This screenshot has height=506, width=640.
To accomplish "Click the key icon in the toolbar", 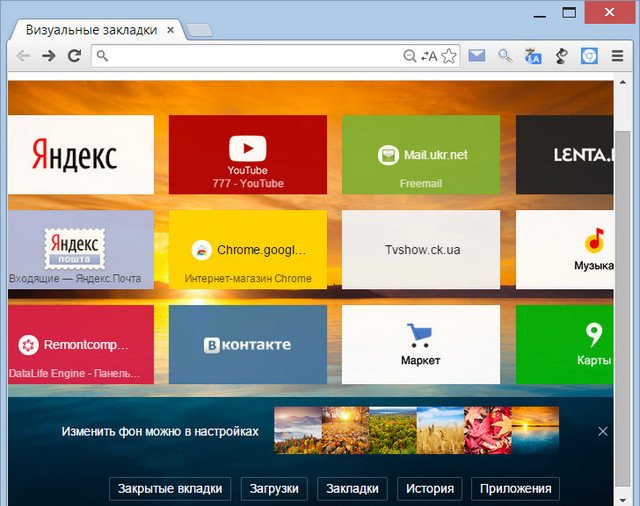I will coord(505,56).
